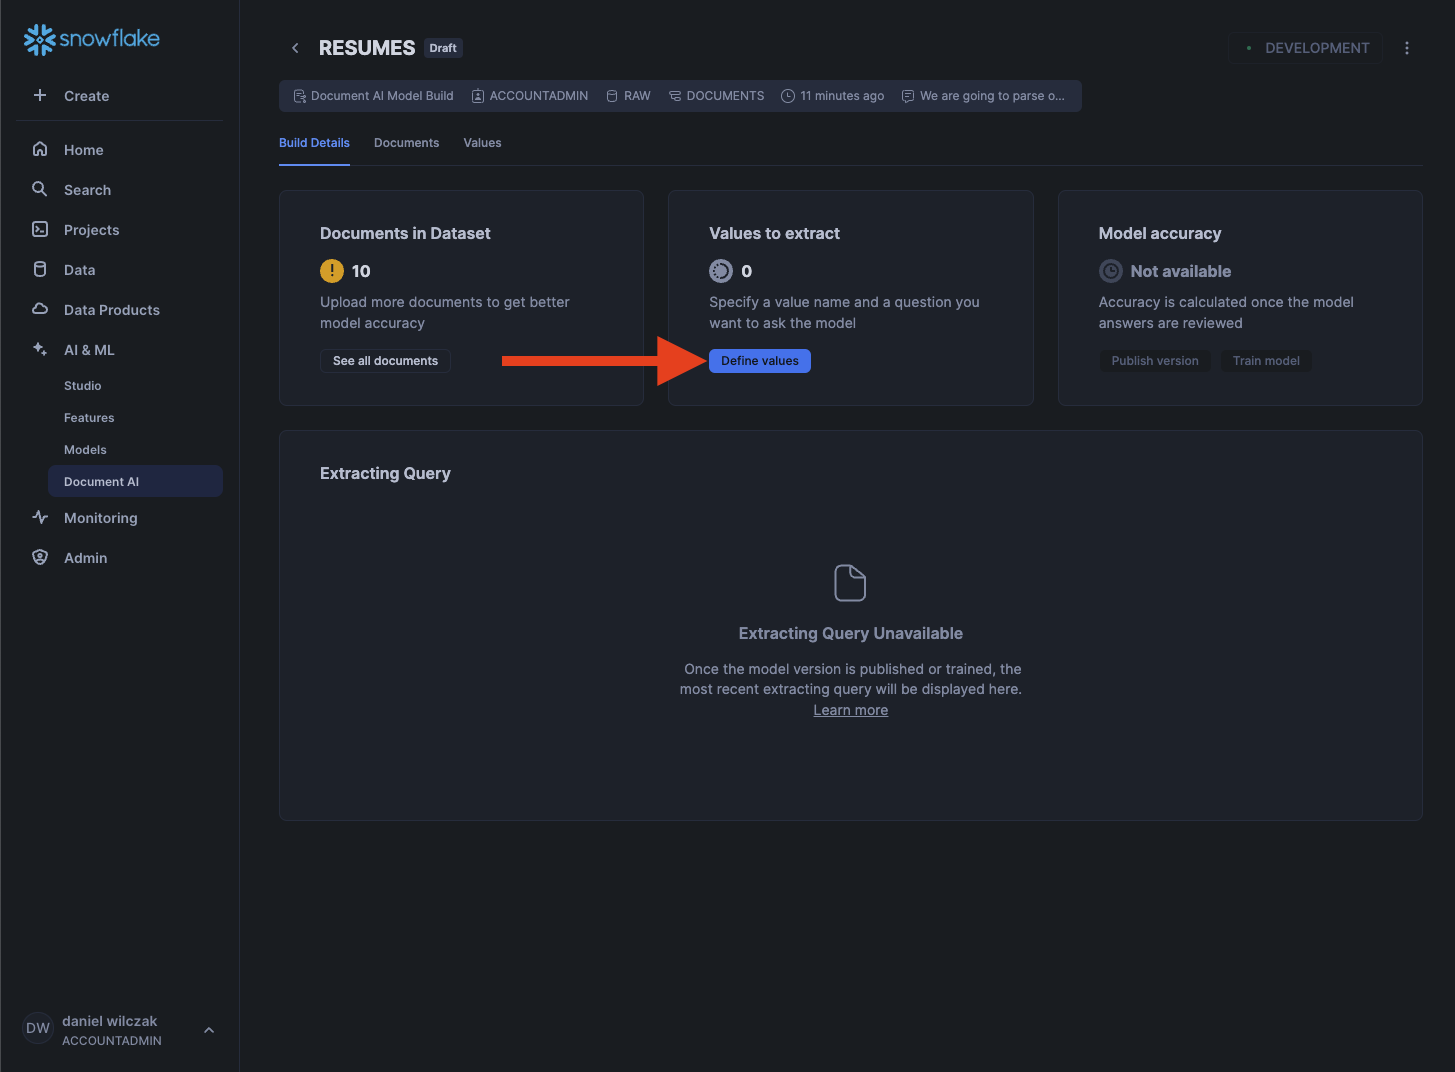This screenshot has width=1455, height=1072.
Task: Click the Admin shield icon
Action: click(x=40, y=557)
